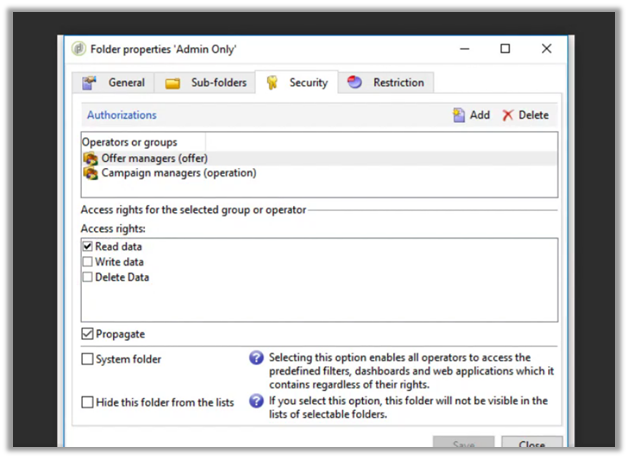The height and width of the screenshot is (459, 628).
Task: Enable the Write data checkbox
Action: tap(88, 262)
